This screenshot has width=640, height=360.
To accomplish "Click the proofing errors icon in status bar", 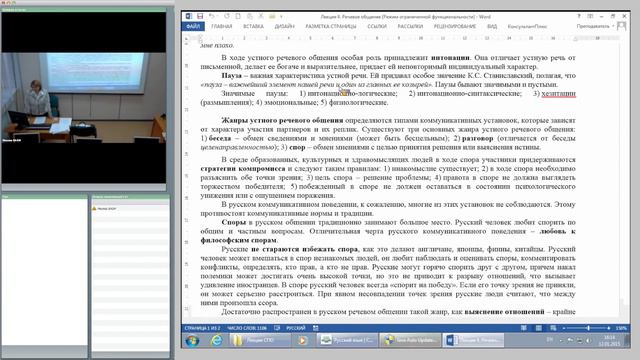I will 277,328.
